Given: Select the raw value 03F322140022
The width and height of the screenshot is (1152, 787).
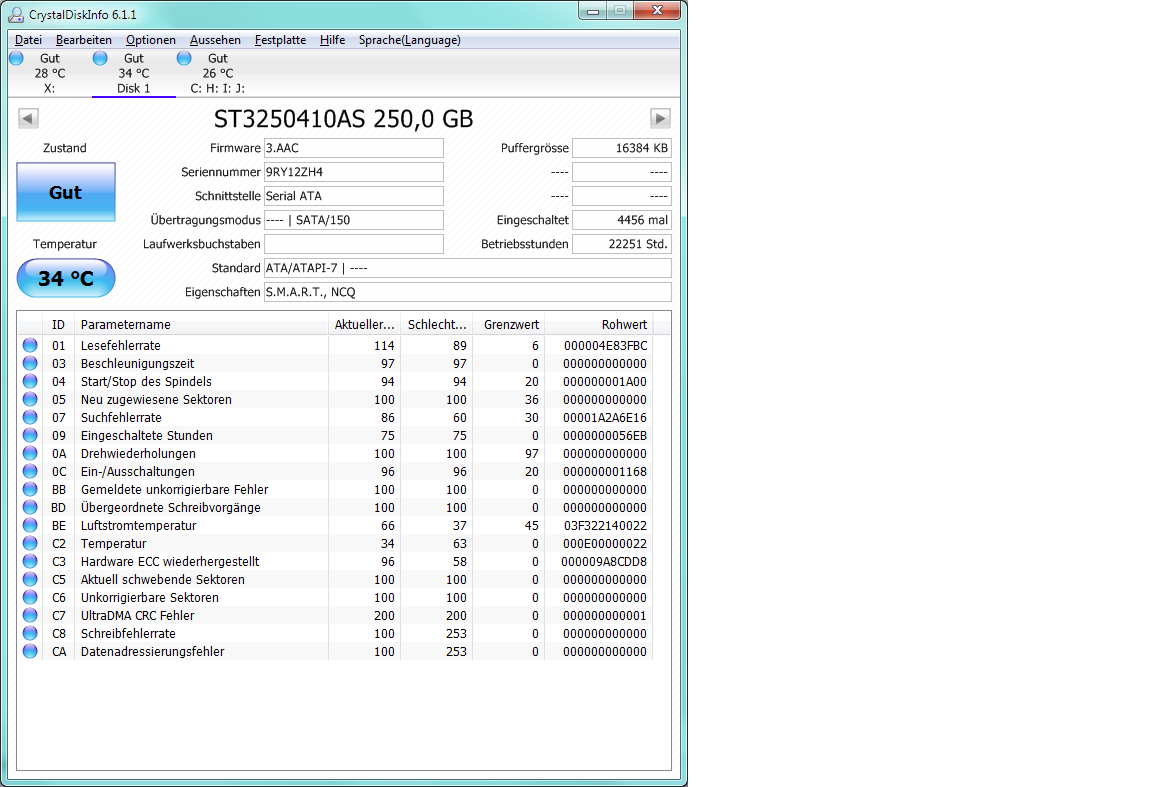Looking at the screenshot, I should point(605,525).
